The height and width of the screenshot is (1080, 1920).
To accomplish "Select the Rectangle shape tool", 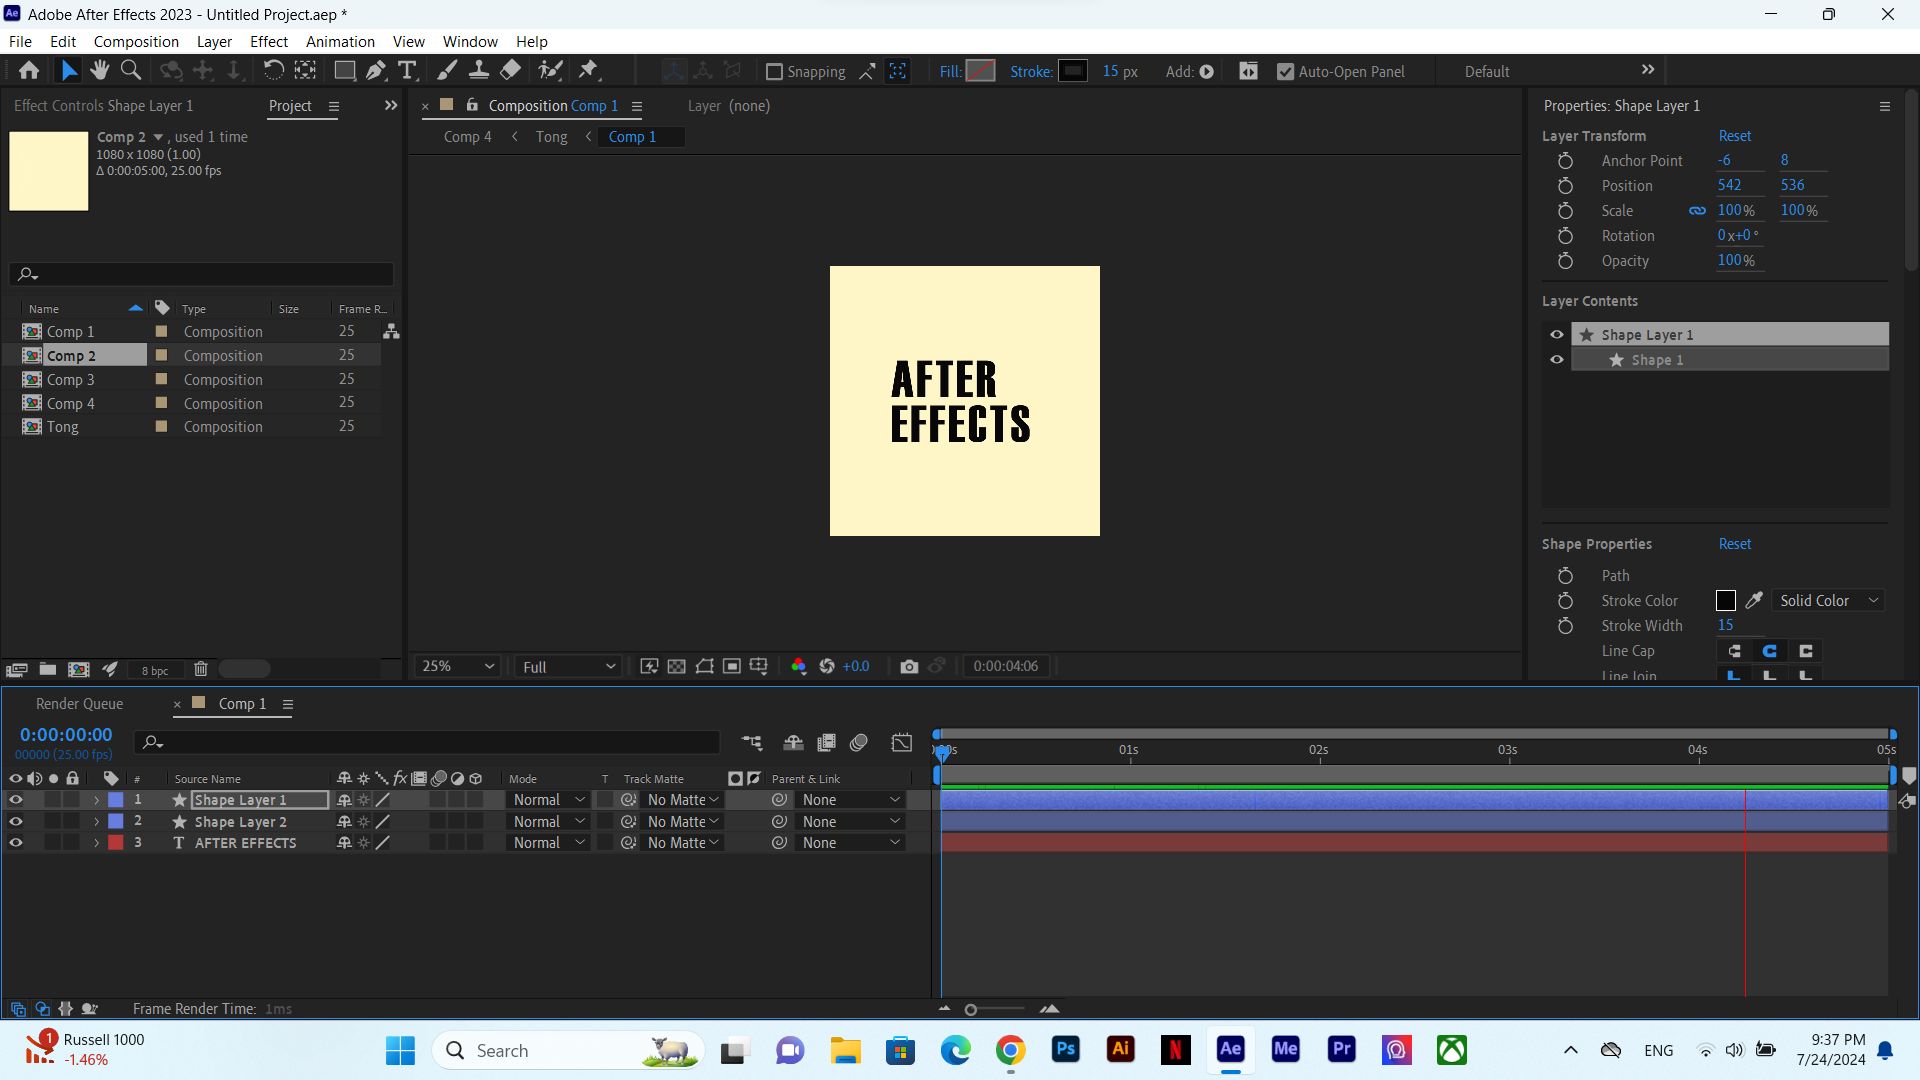I will [x=344, y=70].
